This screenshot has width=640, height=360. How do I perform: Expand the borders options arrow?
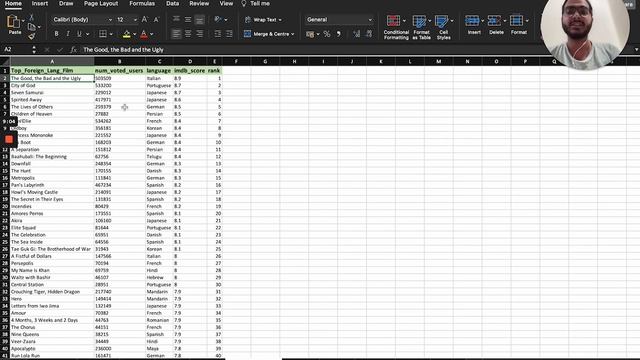[x=111, y=34]
